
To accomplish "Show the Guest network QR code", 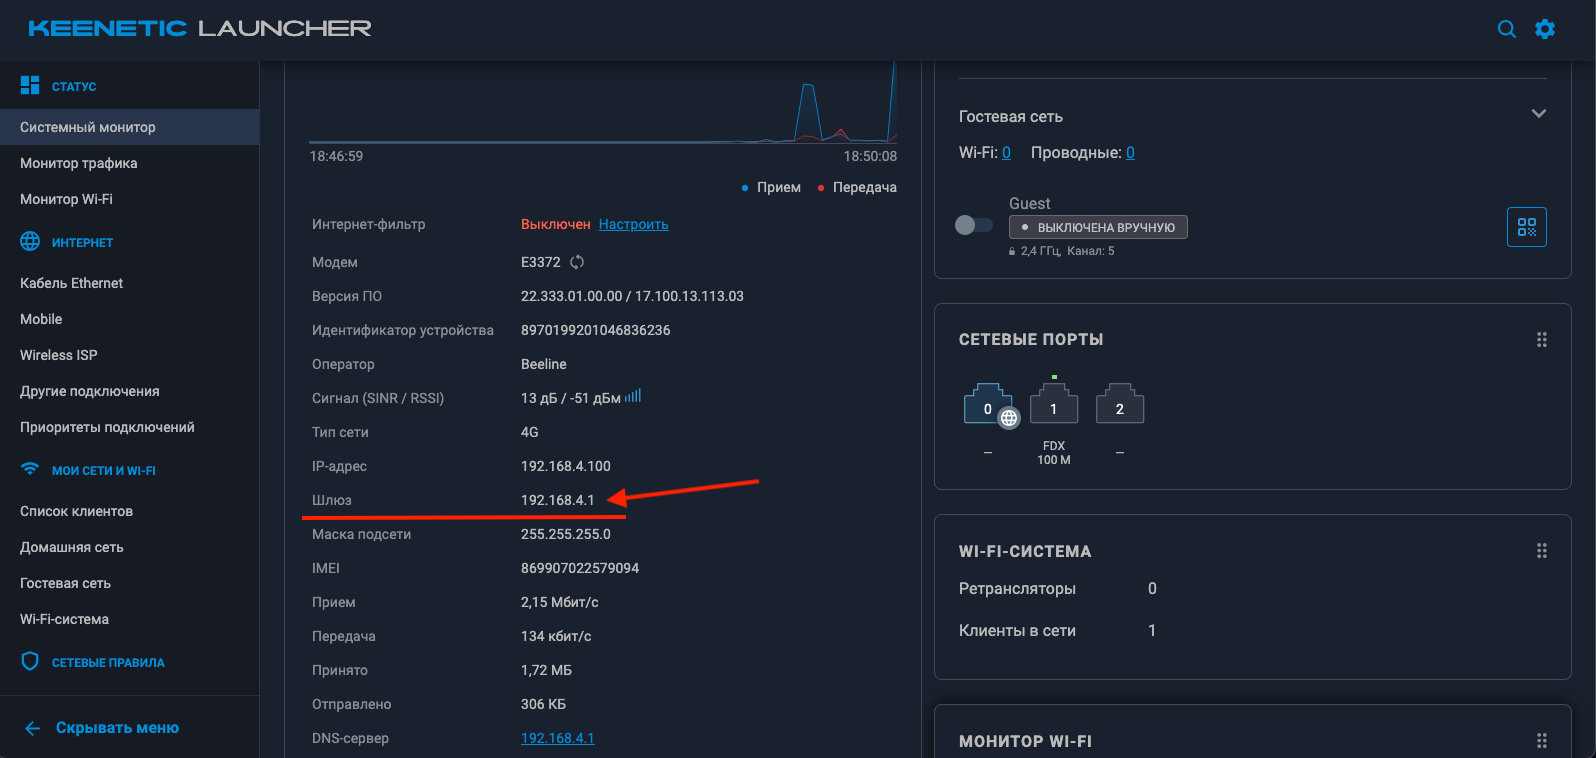I will [1526, 227].
